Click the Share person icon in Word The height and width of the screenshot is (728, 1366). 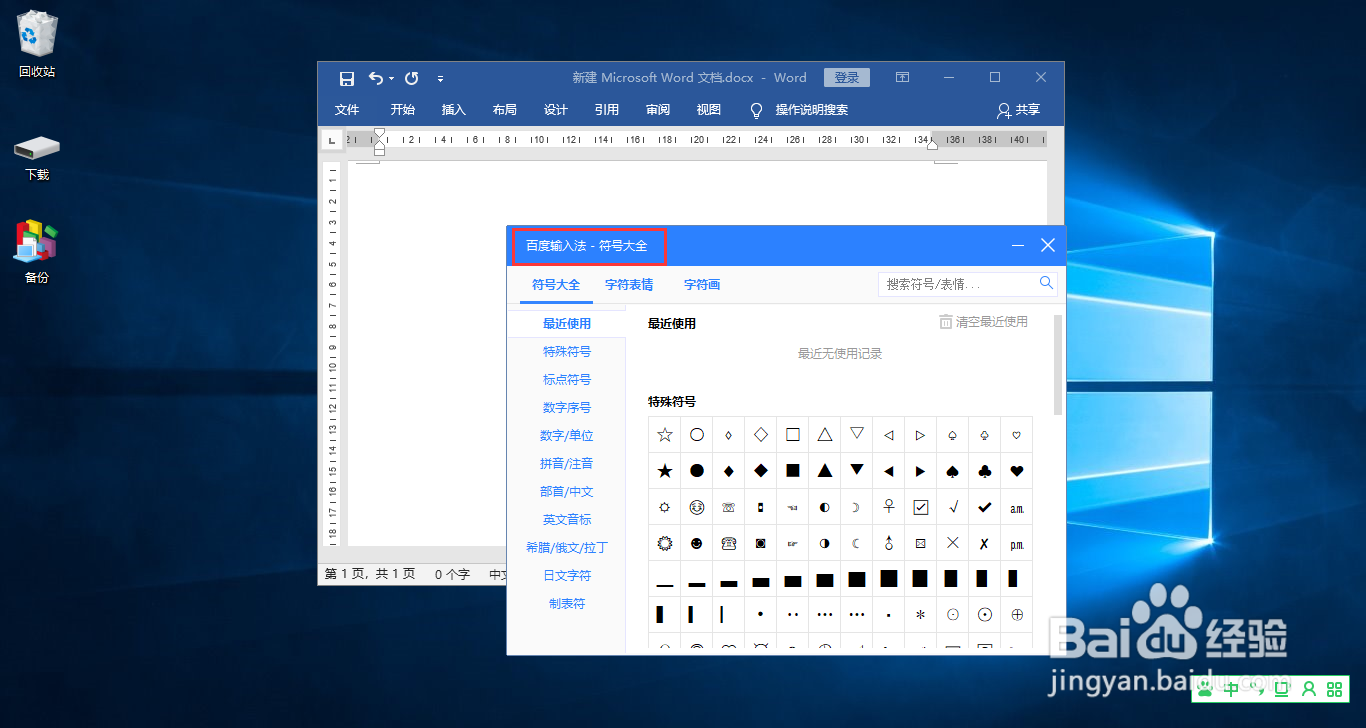(1004, 110)
